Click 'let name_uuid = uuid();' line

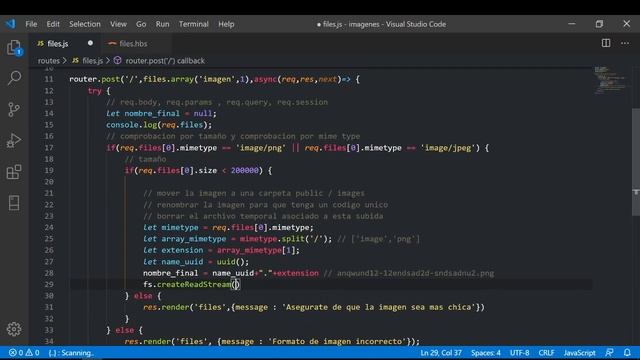click(196, 262)
